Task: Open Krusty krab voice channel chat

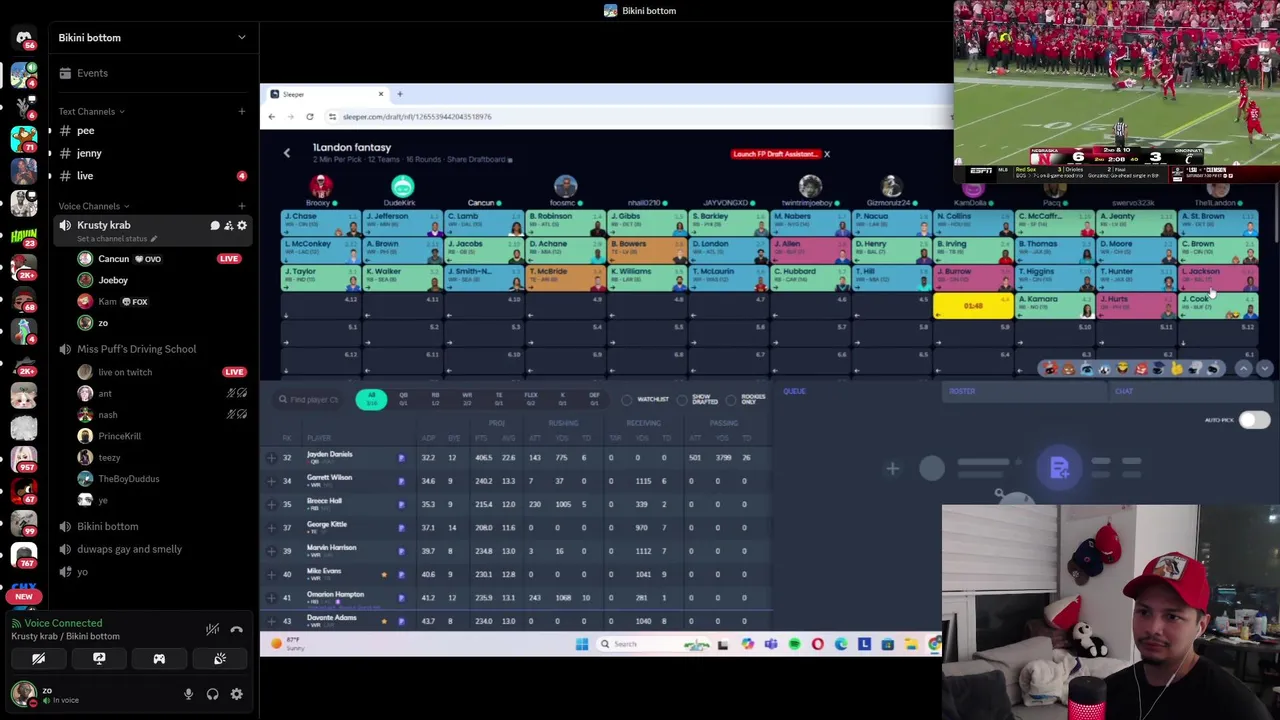Action: point(214,226)
